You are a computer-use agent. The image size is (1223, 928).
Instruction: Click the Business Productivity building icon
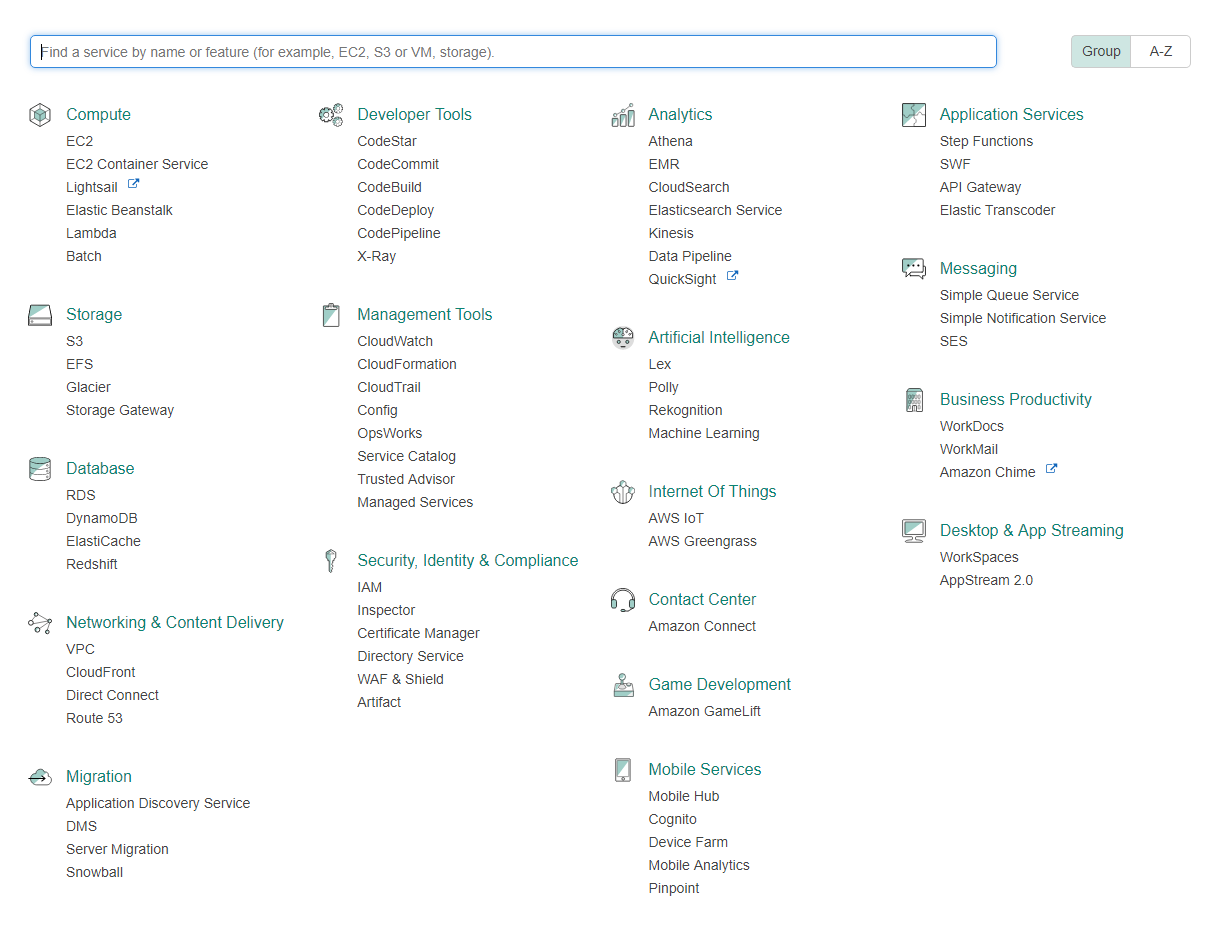click(x=914, y=400)
